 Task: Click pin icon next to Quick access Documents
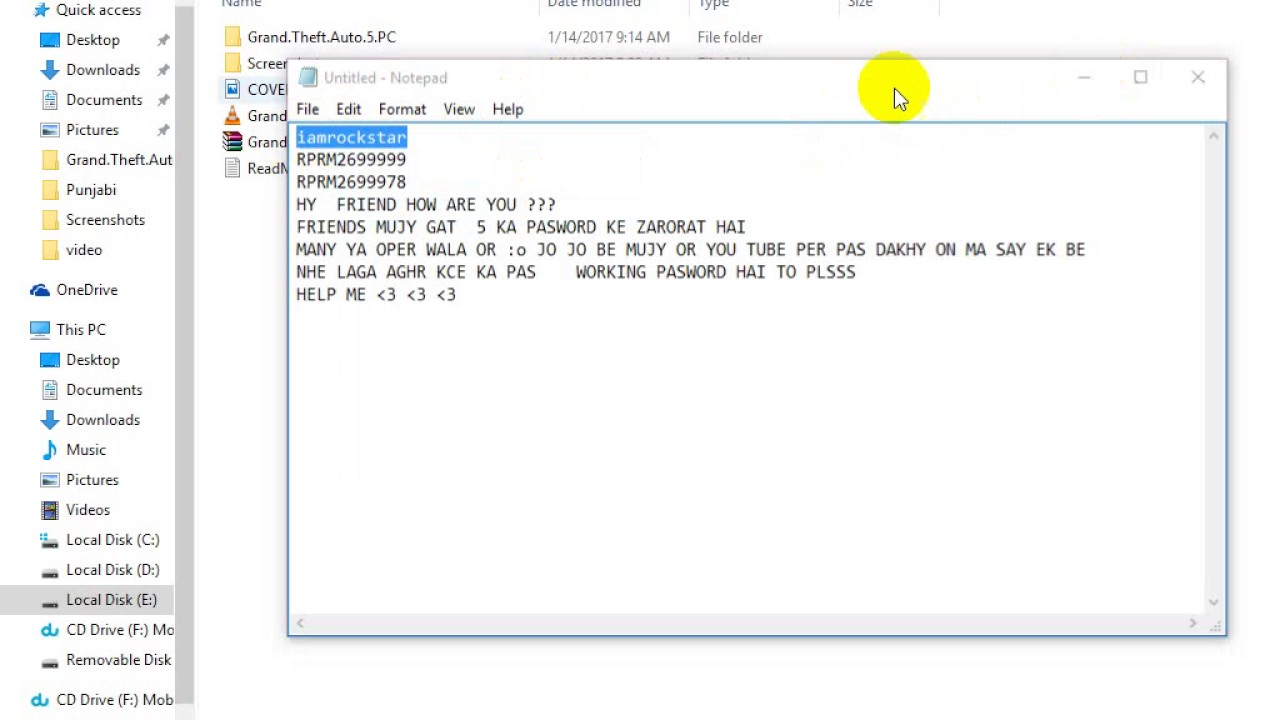[x=163, y=100]
